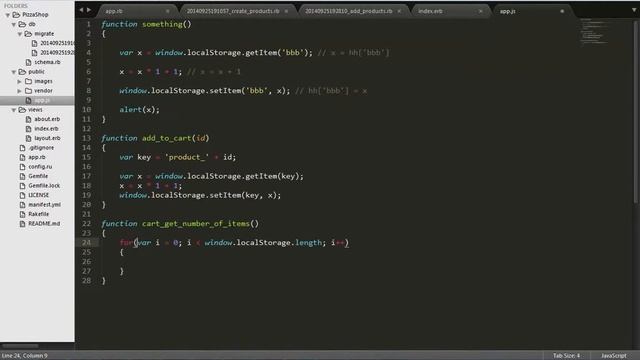Click Line 24, Column 9 status text
Viewport: 640px width, 360px height.
(x=24, y=356)
